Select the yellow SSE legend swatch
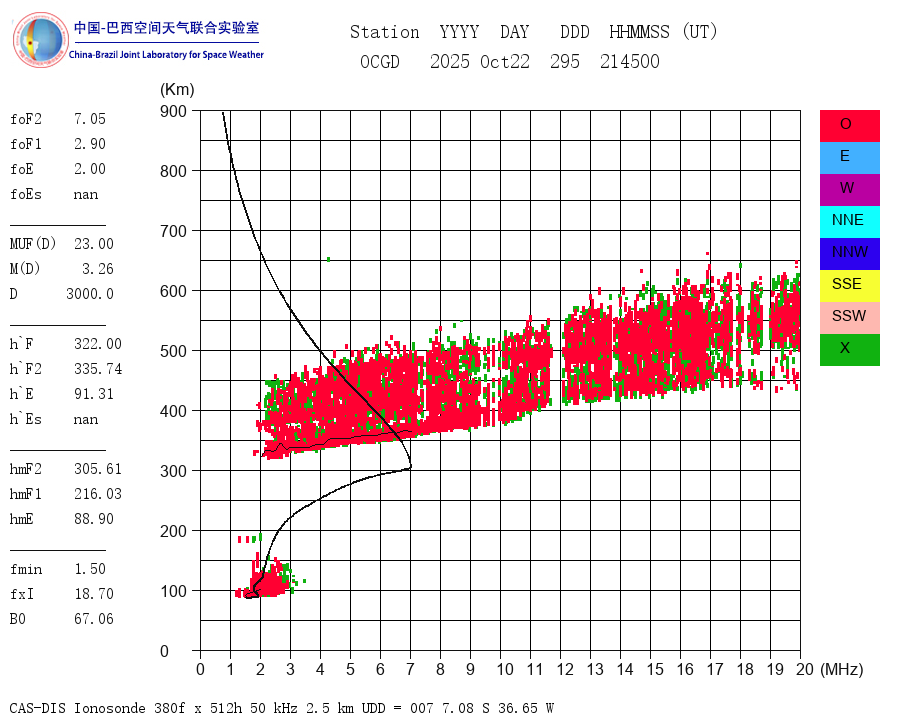900x720 pixels. point(849,286)
